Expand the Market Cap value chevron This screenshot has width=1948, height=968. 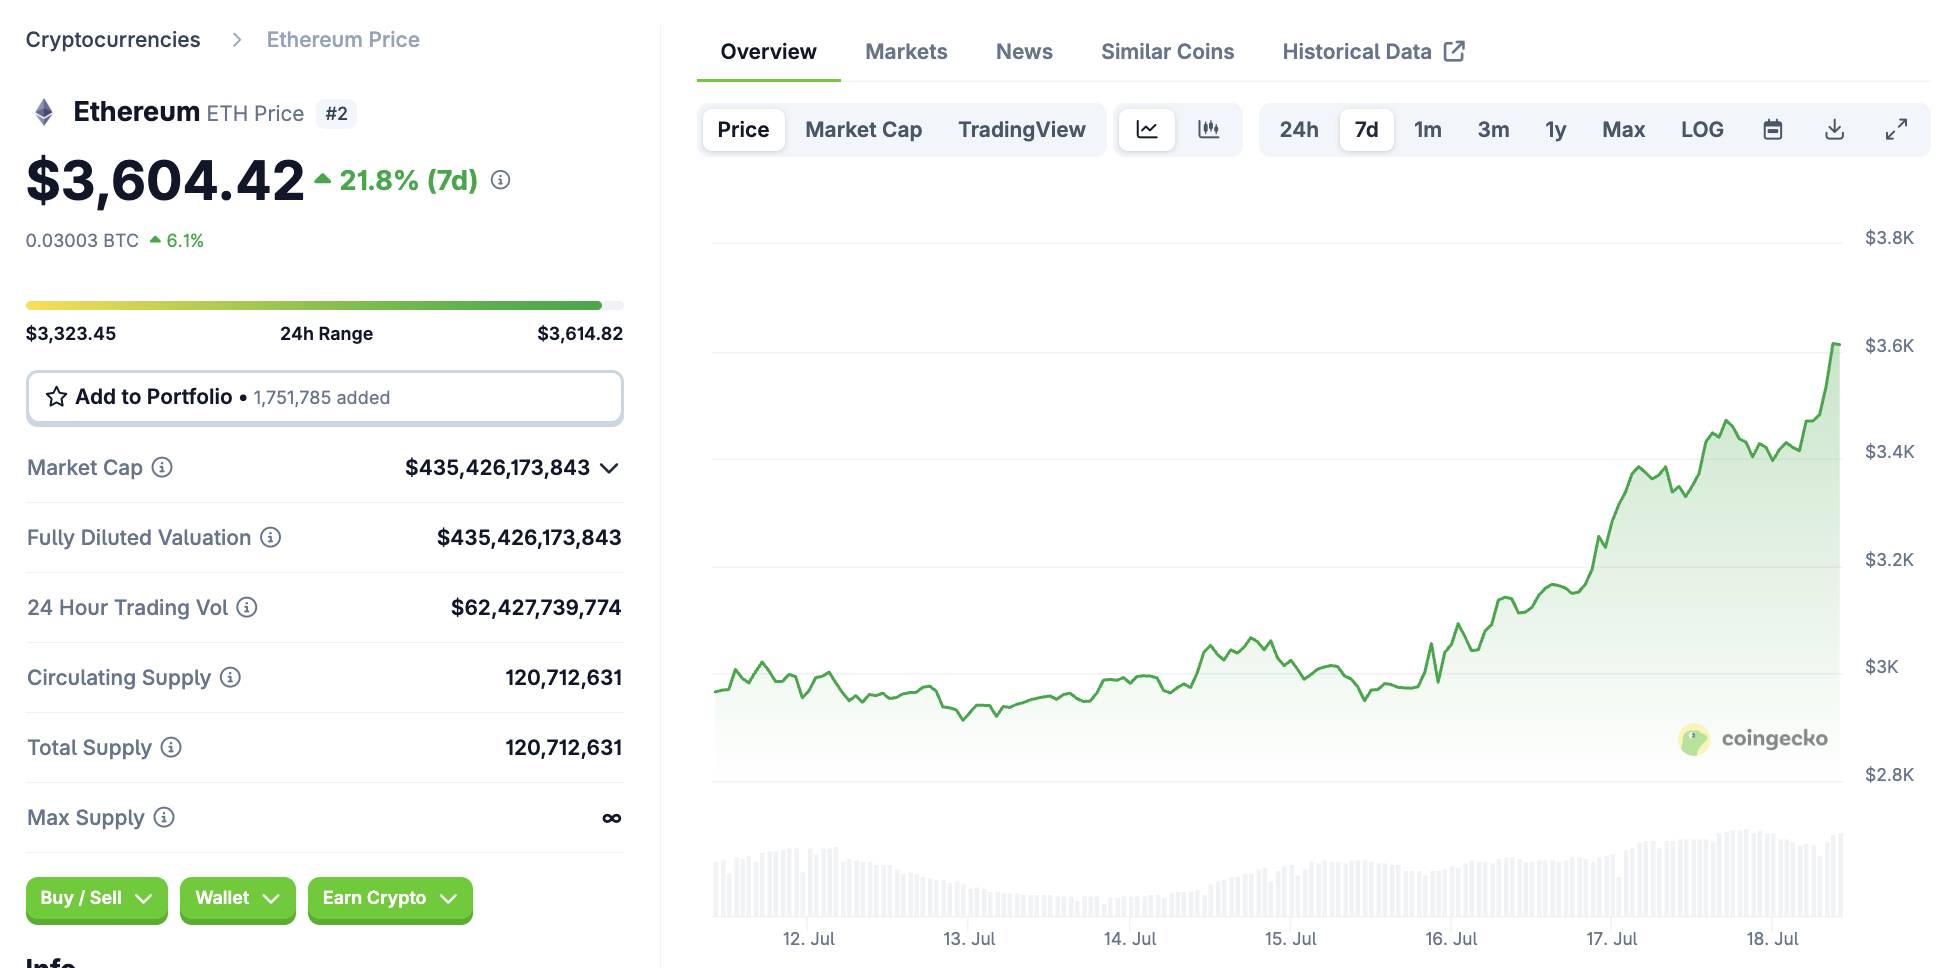coord(609,468)
